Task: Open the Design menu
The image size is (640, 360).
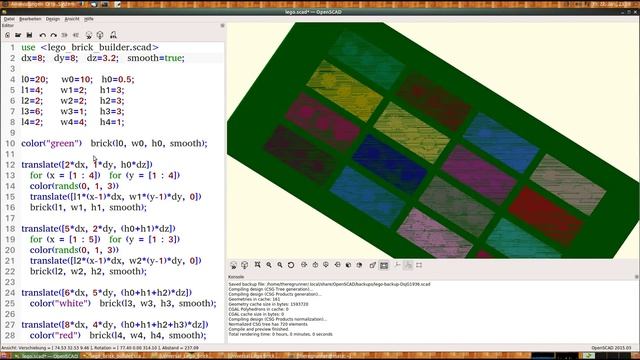Action: click(53, 19)
